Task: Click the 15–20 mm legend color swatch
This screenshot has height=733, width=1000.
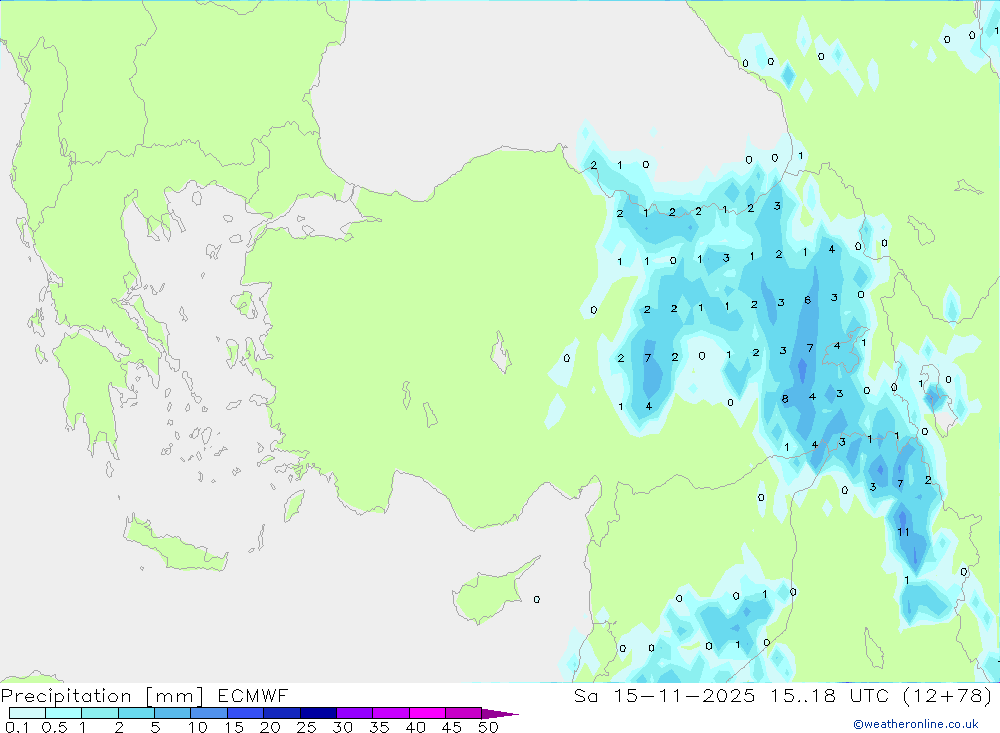Action: point(245,713)
